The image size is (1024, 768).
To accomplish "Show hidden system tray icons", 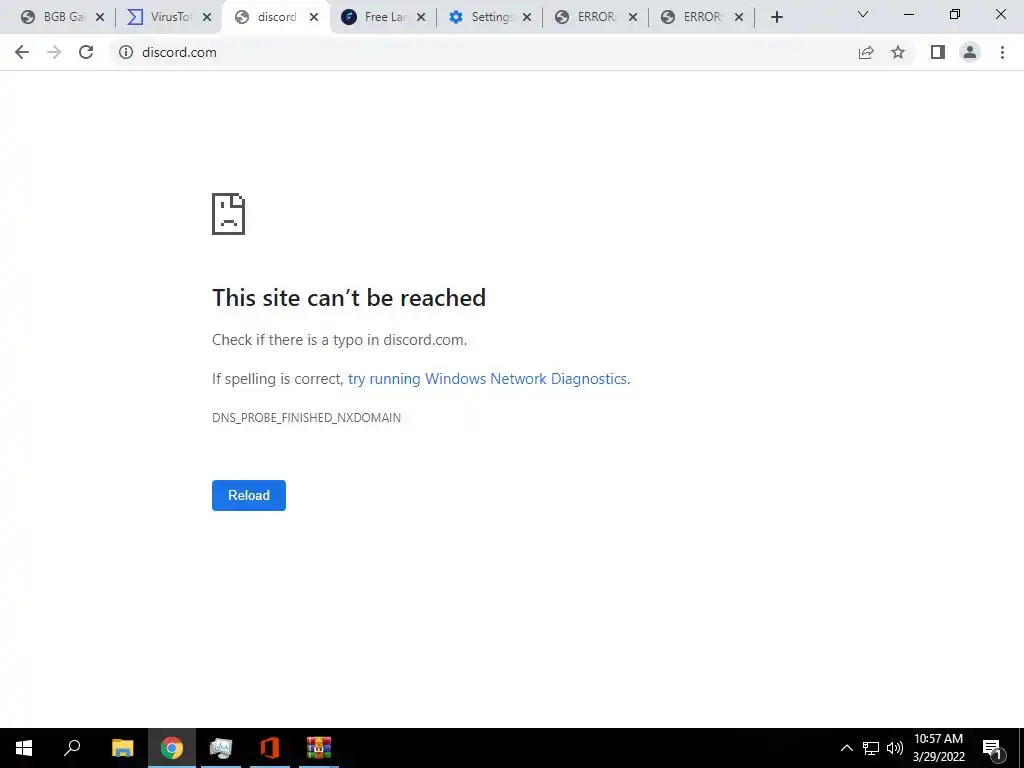I will [x=846, y=748].
